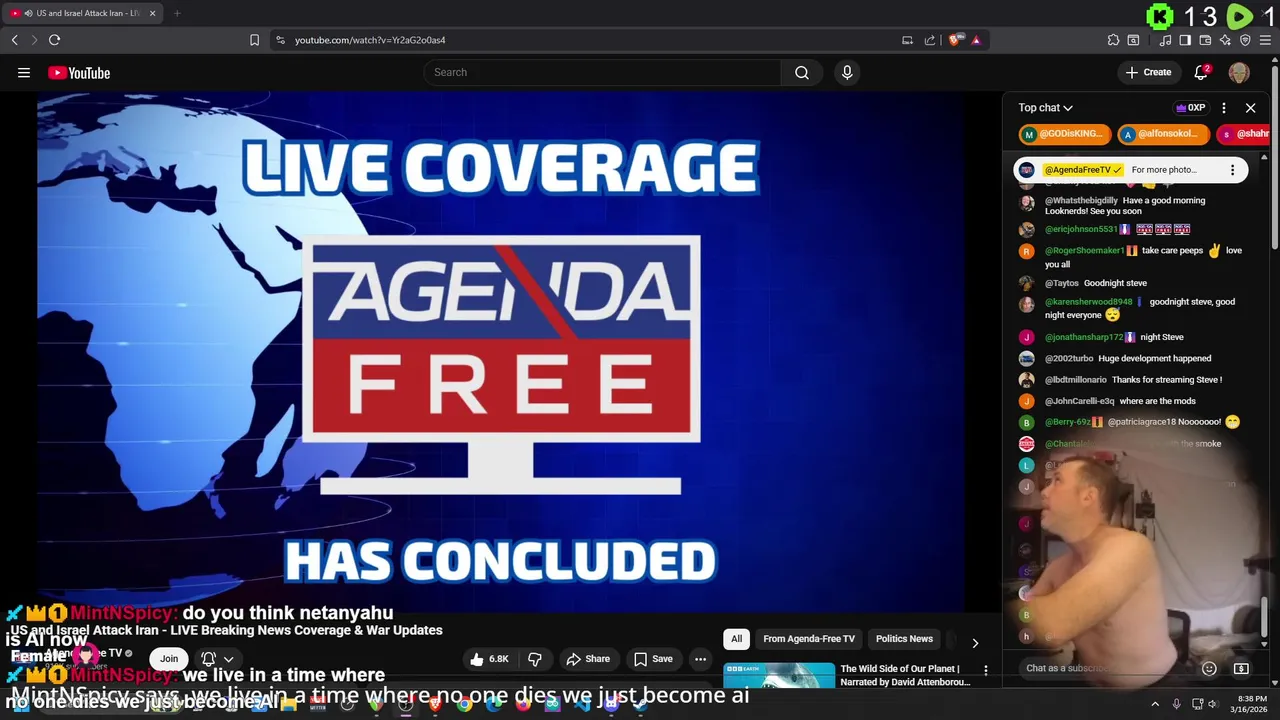Viewport: 1280px width, 720px height.
Task: Create a new upload or post
Action: point(1148,72)
